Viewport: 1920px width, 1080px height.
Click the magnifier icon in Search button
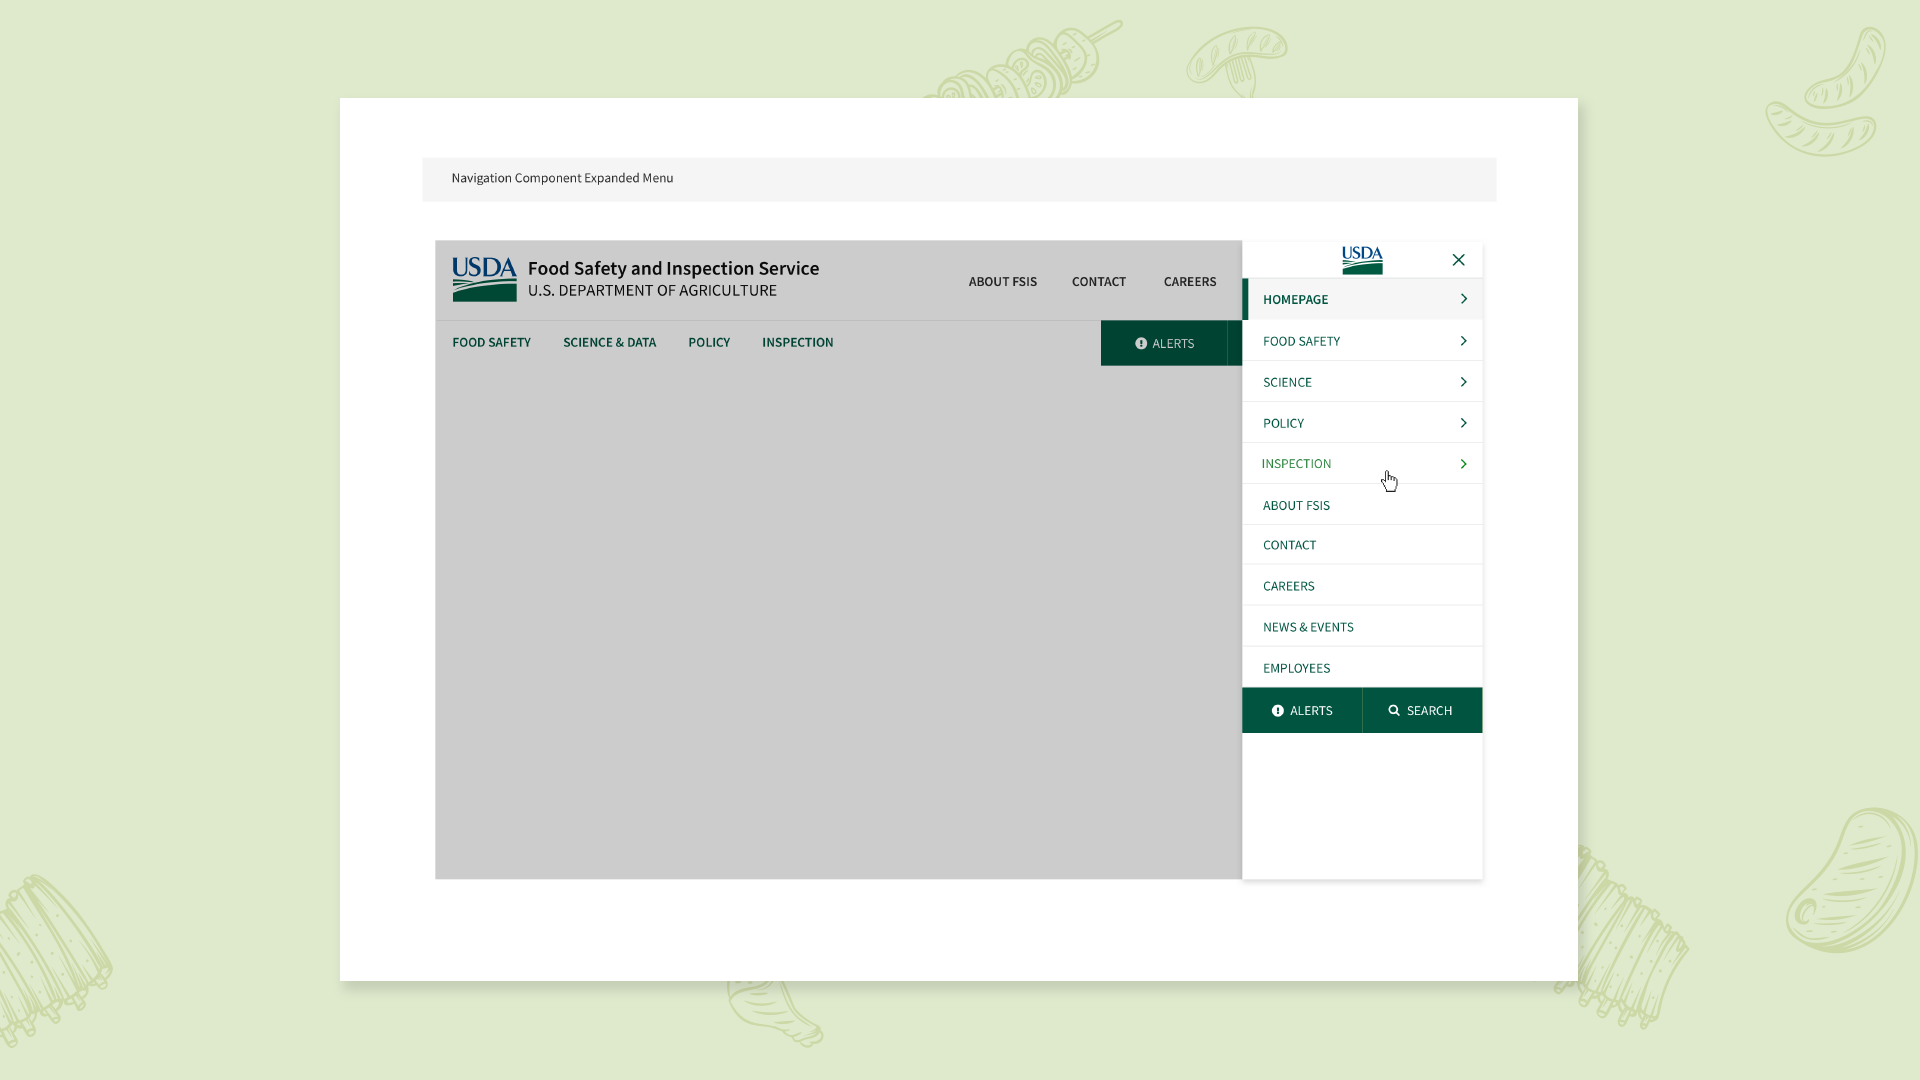click(1394, 711)
